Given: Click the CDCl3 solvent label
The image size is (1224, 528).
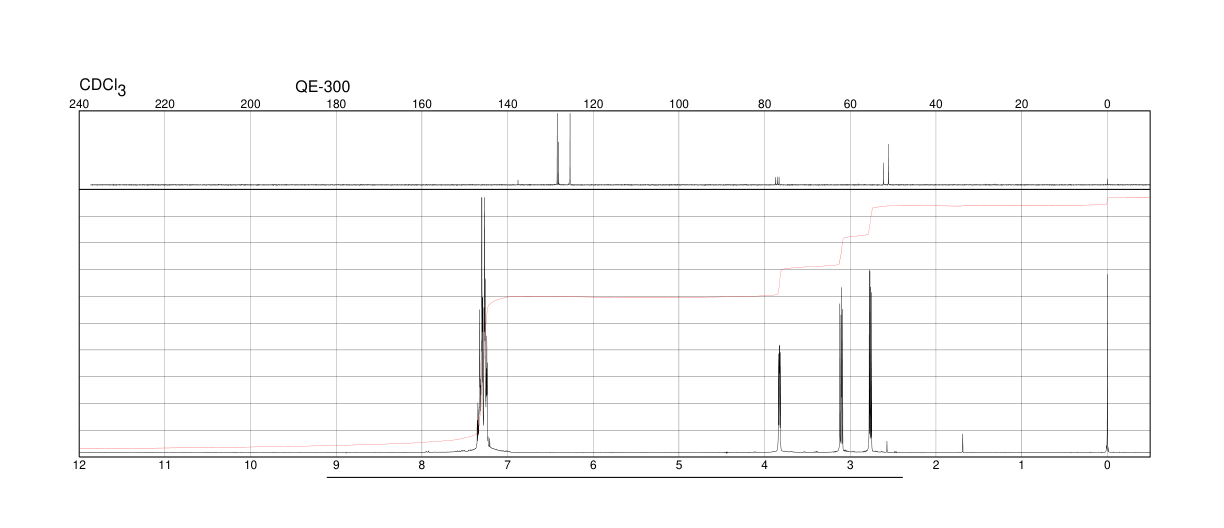Looking at the screenshot, I should [103, 87].
